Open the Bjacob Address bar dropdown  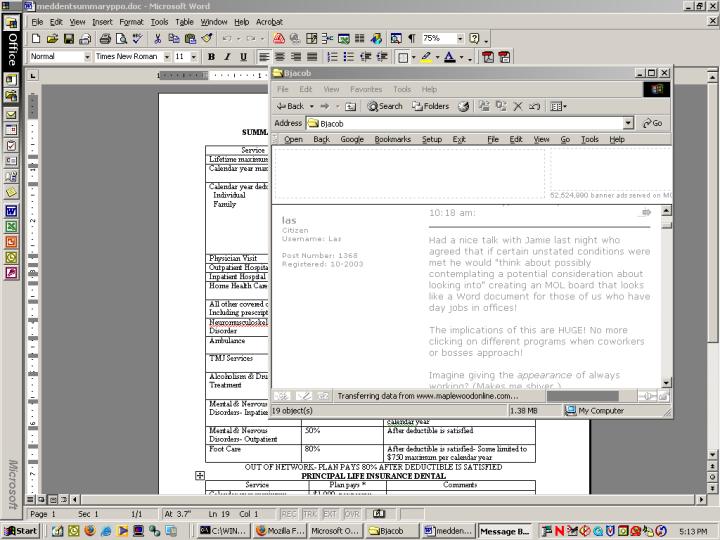pyautogui.click(x=628, y=123)
